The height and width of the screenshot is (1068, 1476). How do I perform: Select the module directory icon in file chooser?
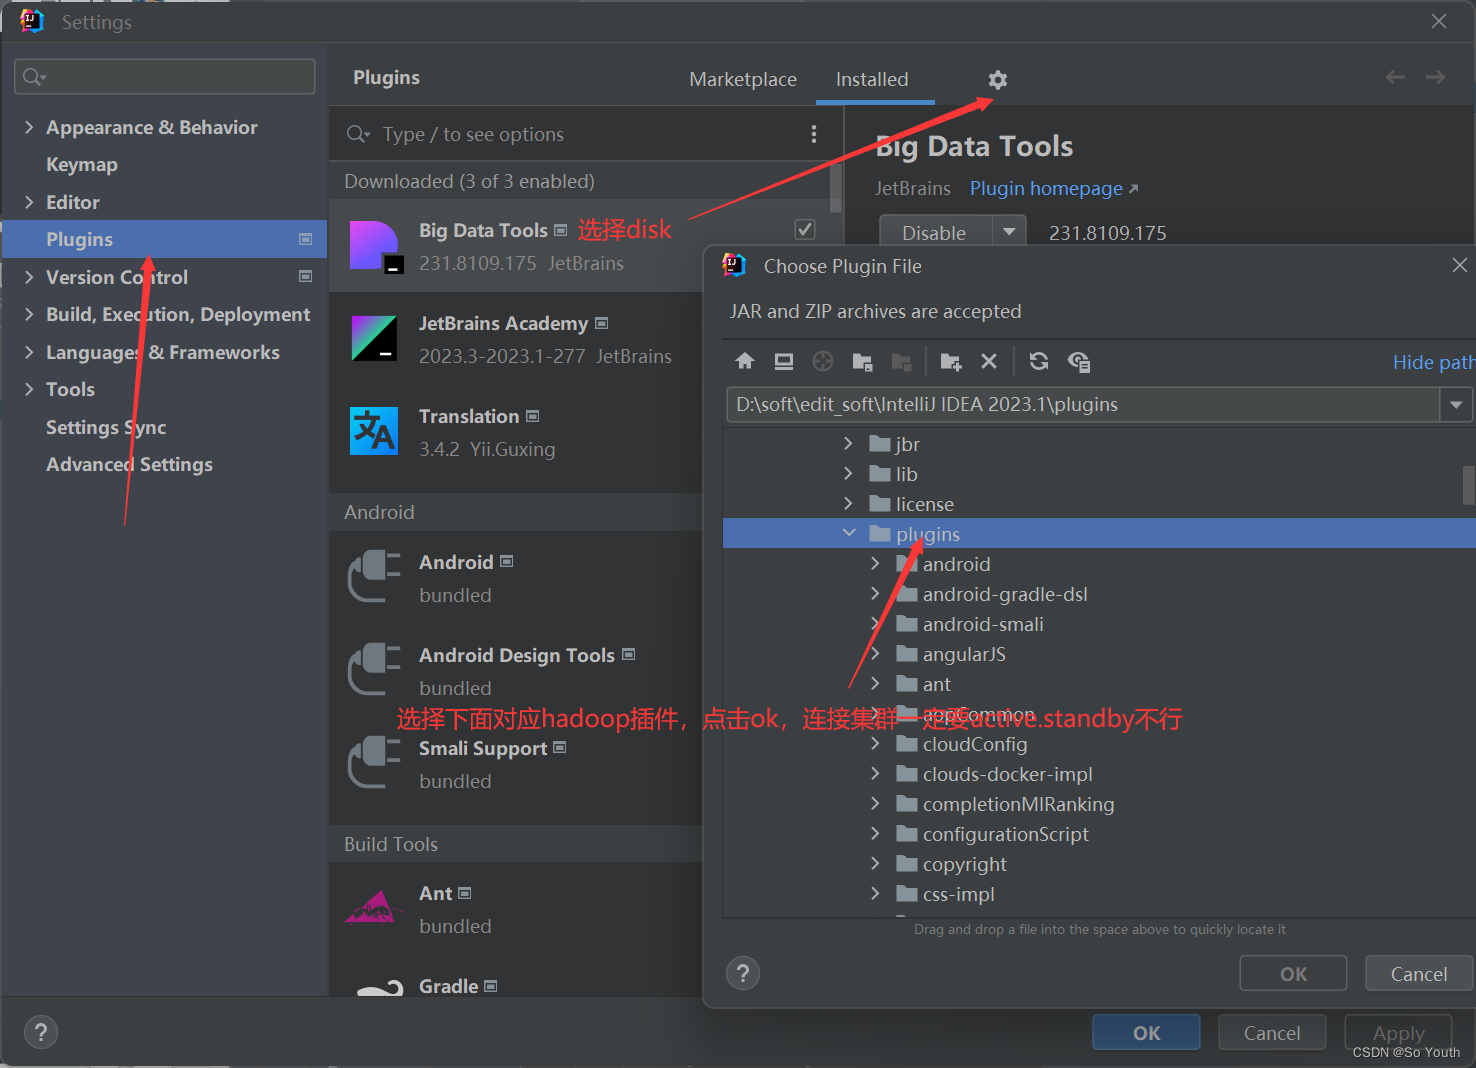(x=862, y=361)
